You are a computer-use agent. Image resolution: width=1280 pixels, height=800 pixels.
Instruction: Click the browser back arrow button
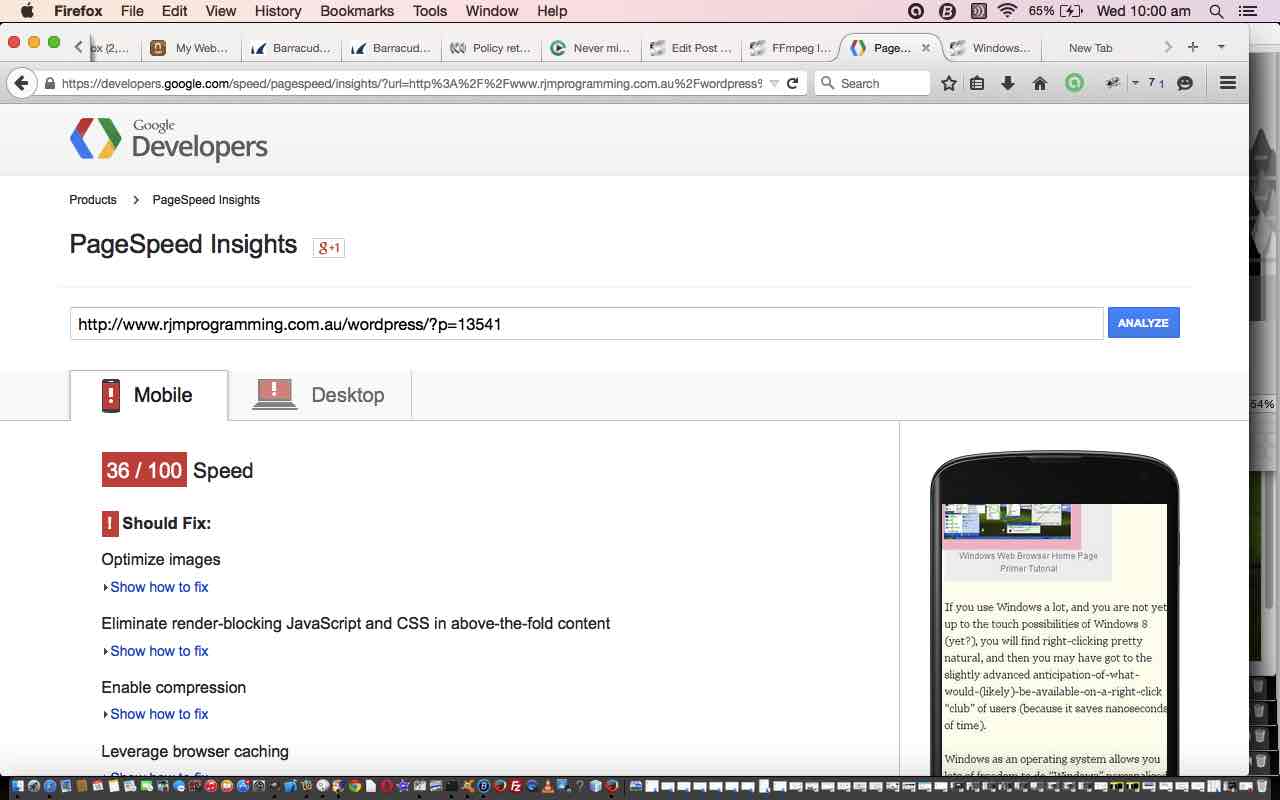tap(22, 84)
